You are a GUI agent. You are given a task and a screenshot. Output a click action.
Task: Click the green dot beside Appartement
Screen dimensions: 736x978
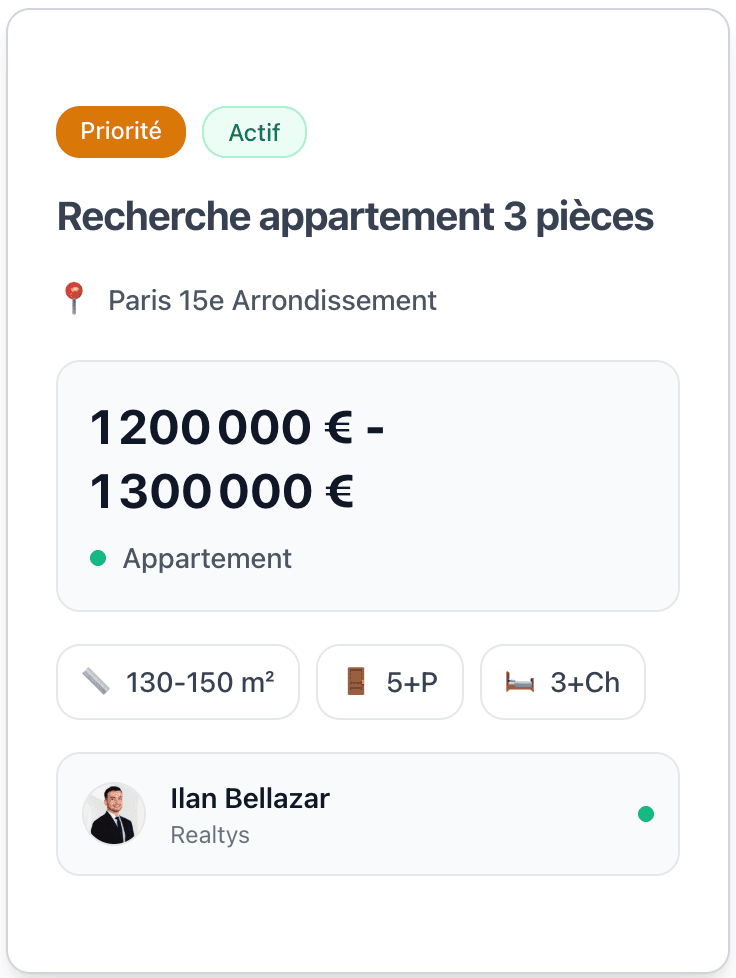tap(98, 558)
